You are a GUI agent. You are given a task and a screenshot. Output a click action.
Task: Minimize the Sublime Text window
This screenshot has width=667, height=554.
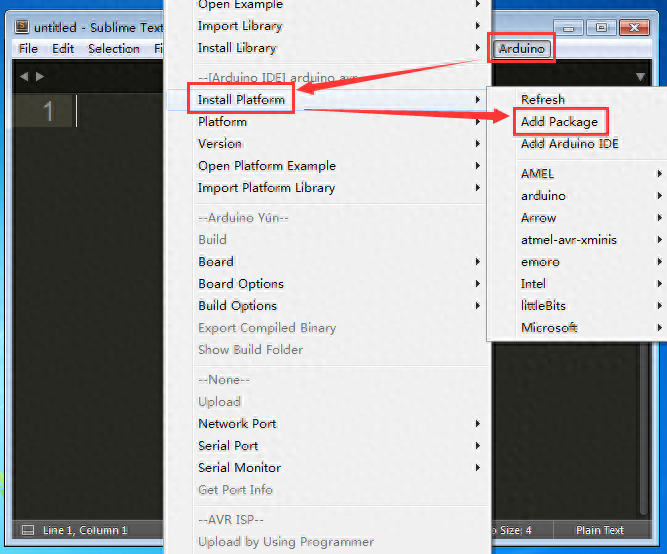[x=568, y=28]
